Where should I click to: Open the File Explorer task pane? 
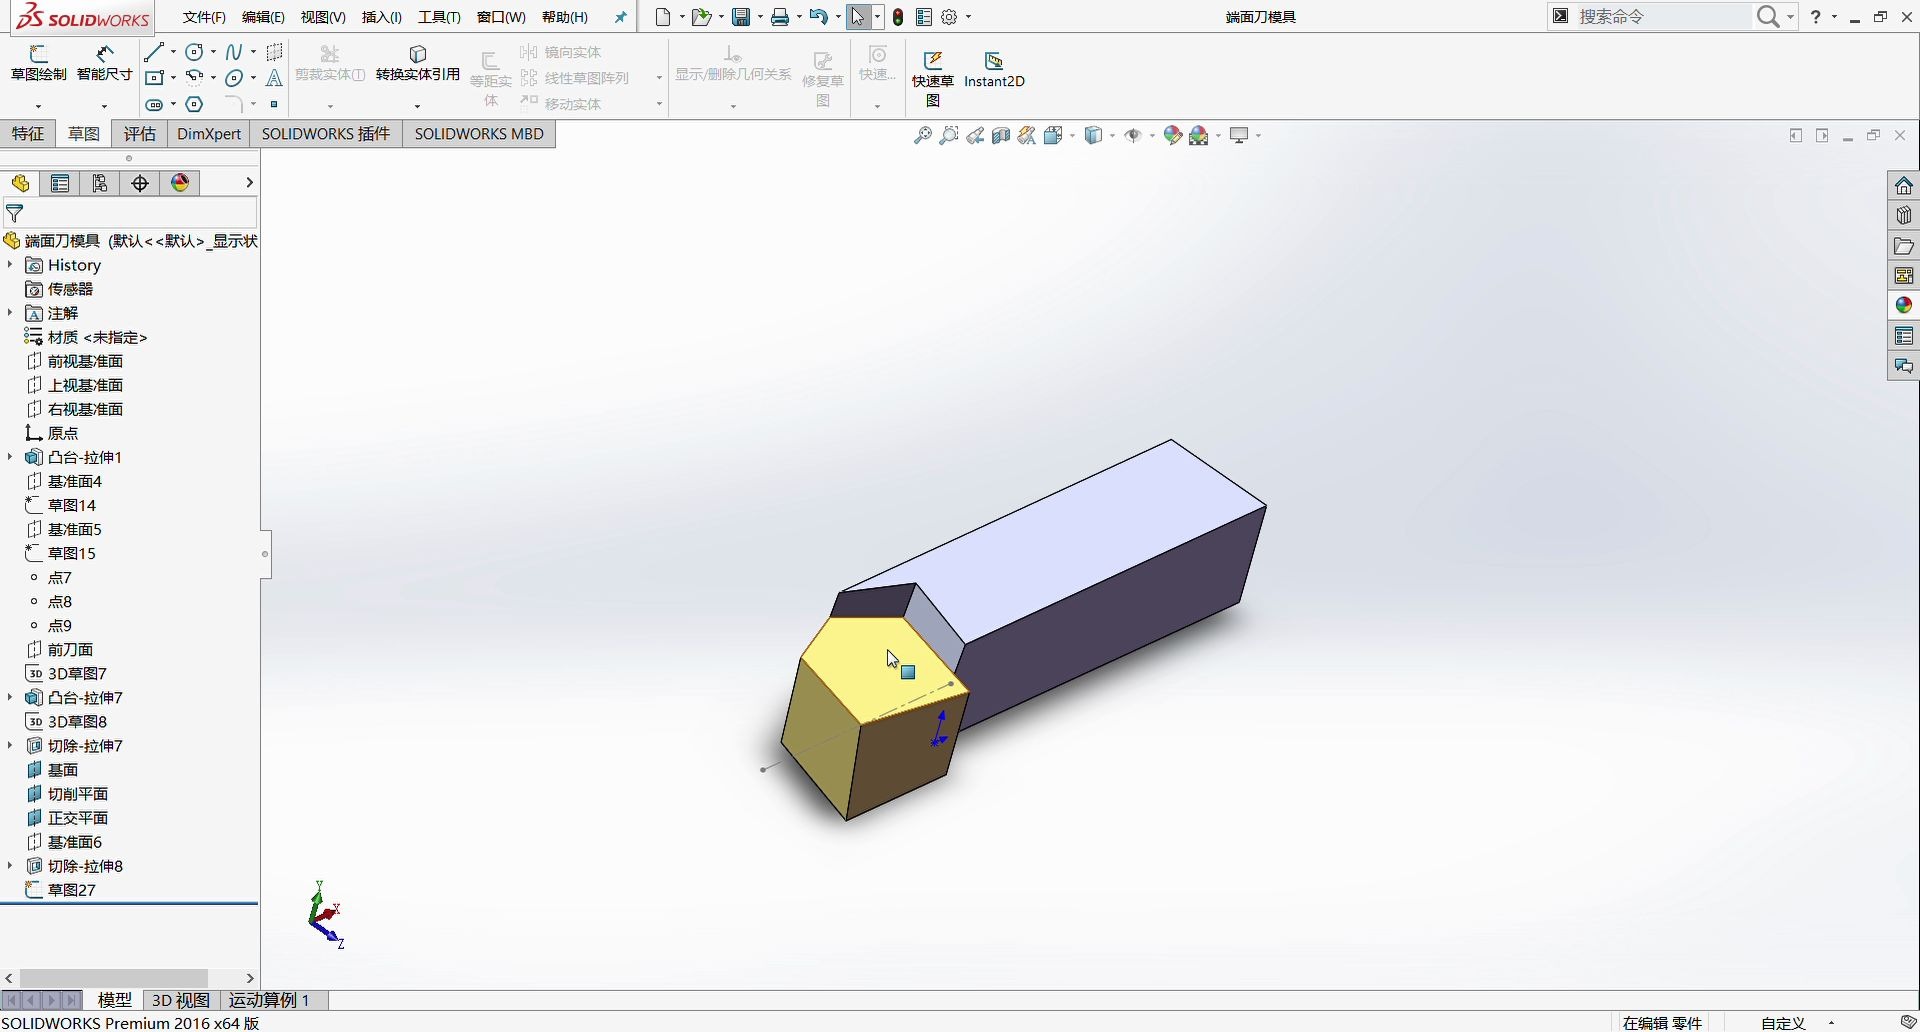1904,246
